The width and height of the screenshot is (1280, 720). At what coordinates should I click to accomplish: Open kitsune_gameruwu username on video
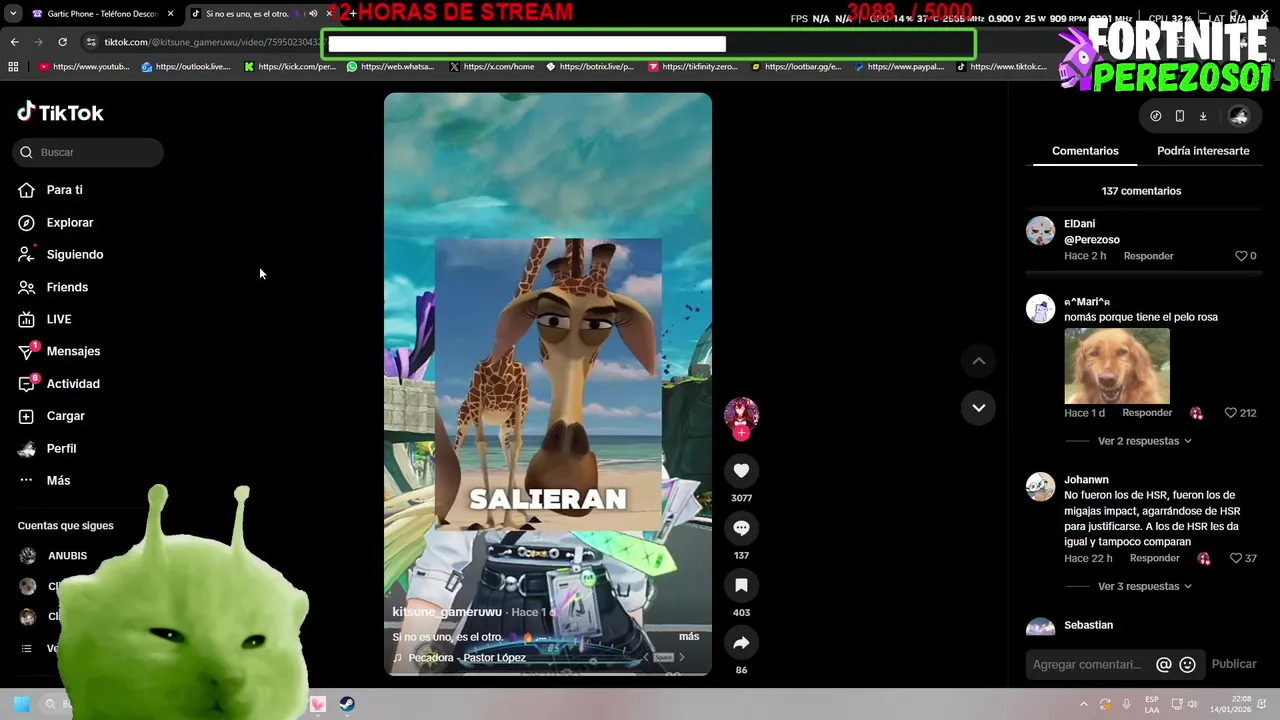click(x=447, y=612)
